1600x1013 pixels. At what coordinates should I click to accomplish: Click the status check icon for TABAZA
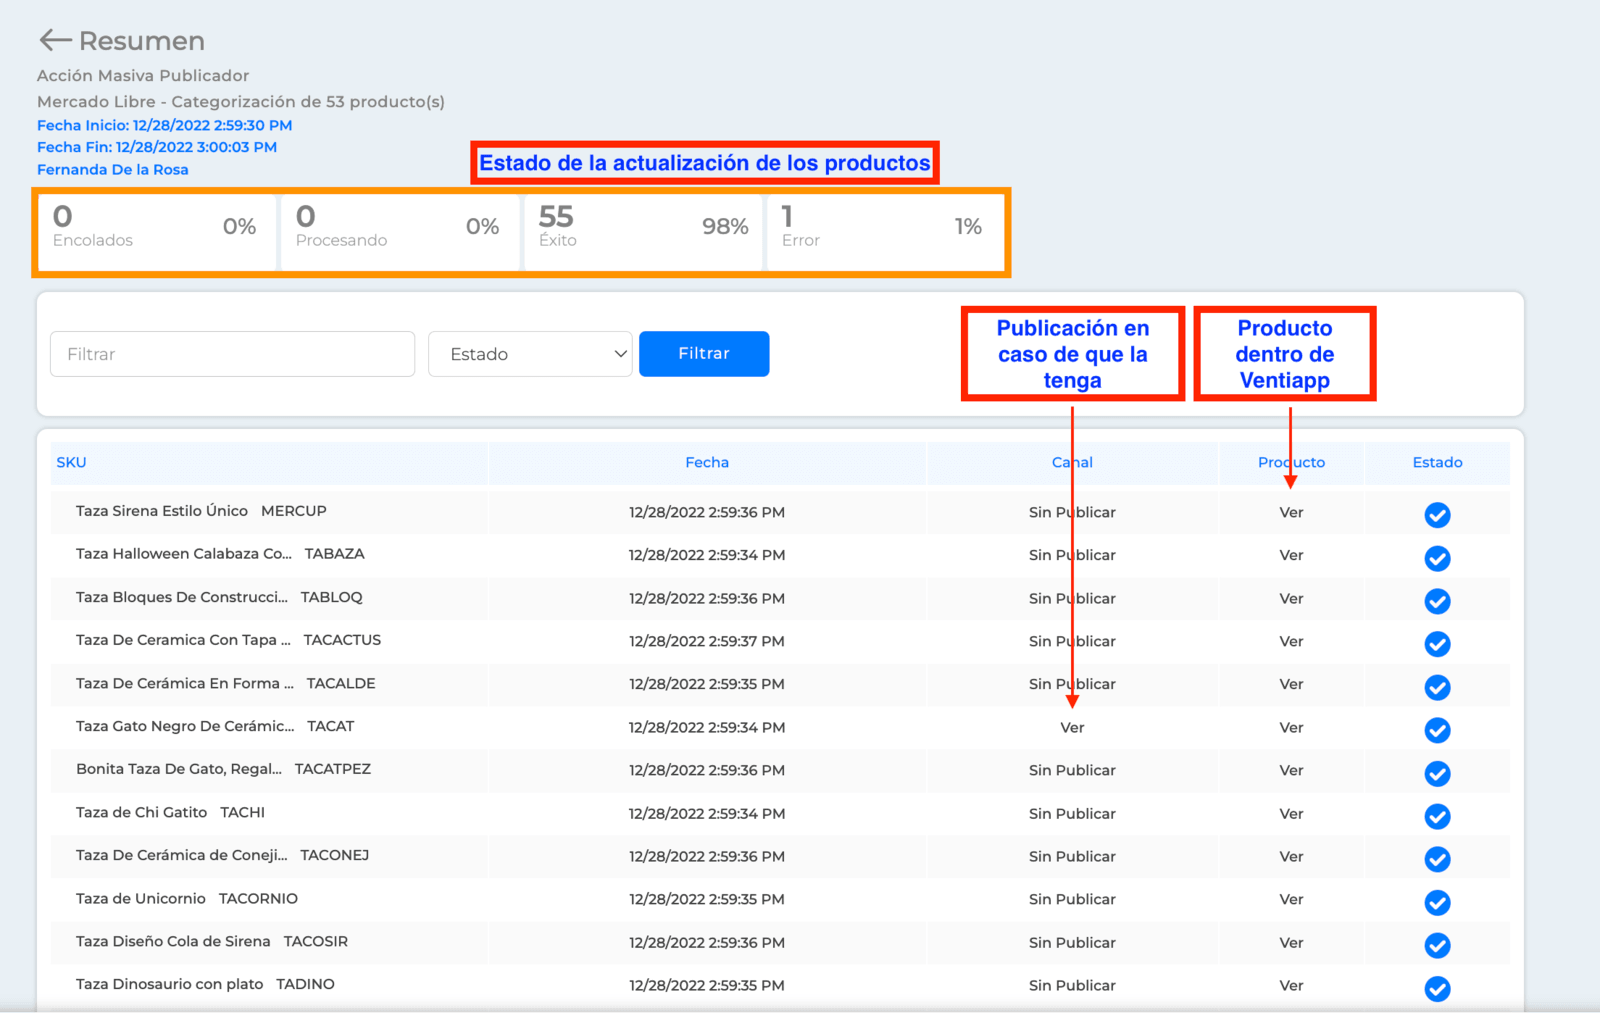(x=1437, y=557)
